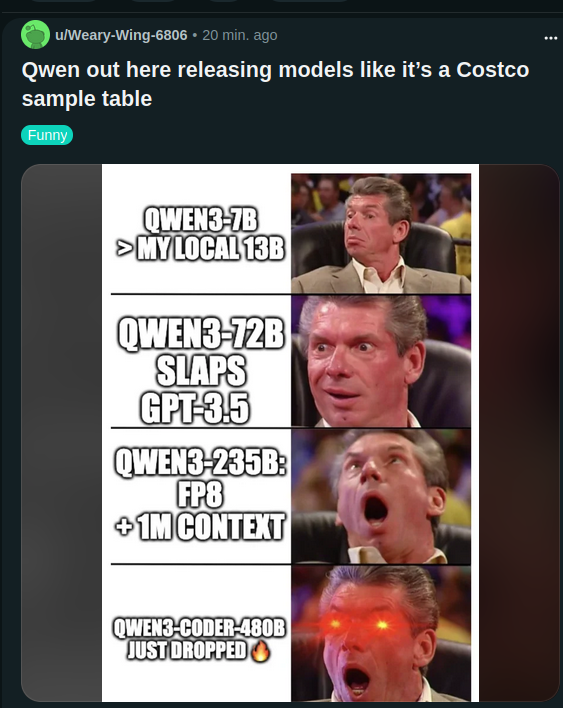Screen dimensions: 563x708
Task: Filter by the Funny flair tag
Action: tap(47, 135)
